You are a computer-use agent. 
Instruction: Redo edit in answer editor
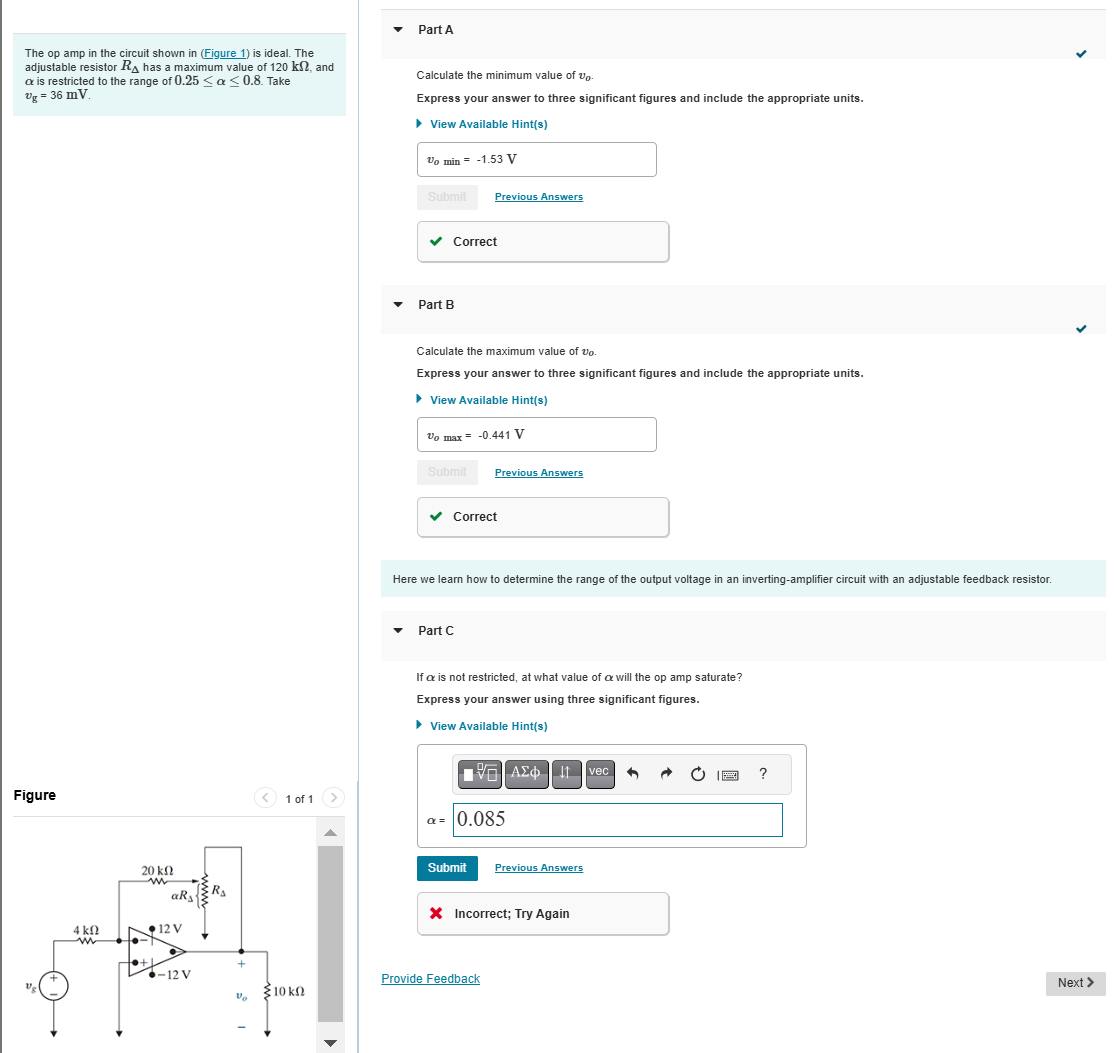click(666, 774)
